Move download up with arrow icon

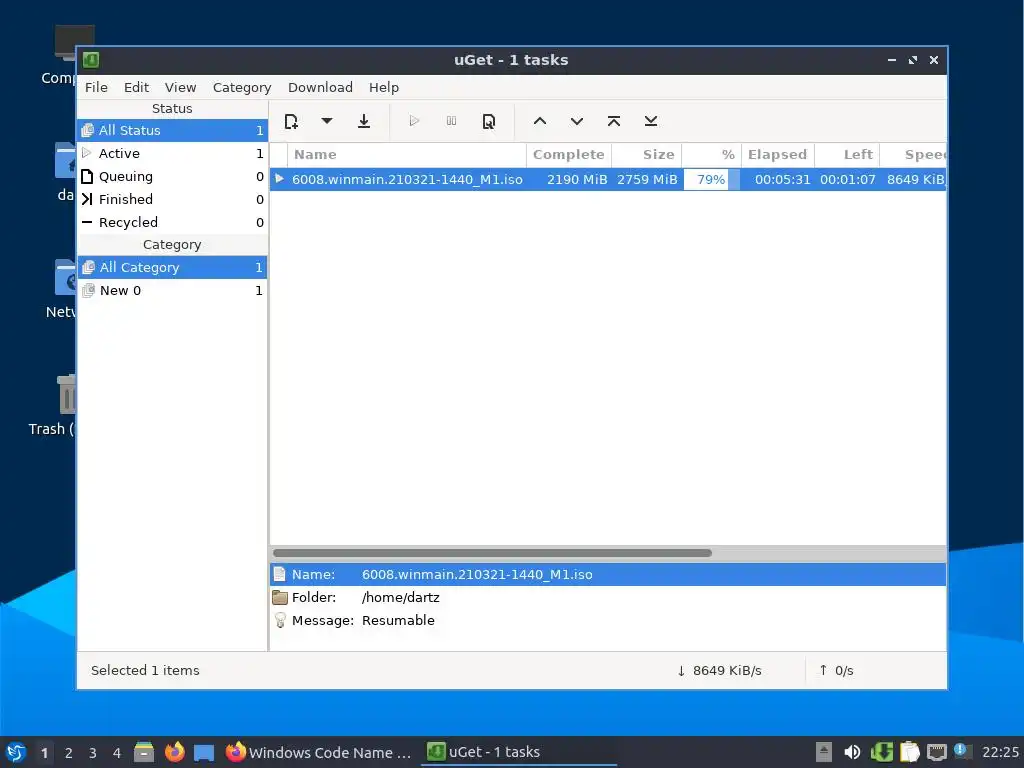(539, 121)
